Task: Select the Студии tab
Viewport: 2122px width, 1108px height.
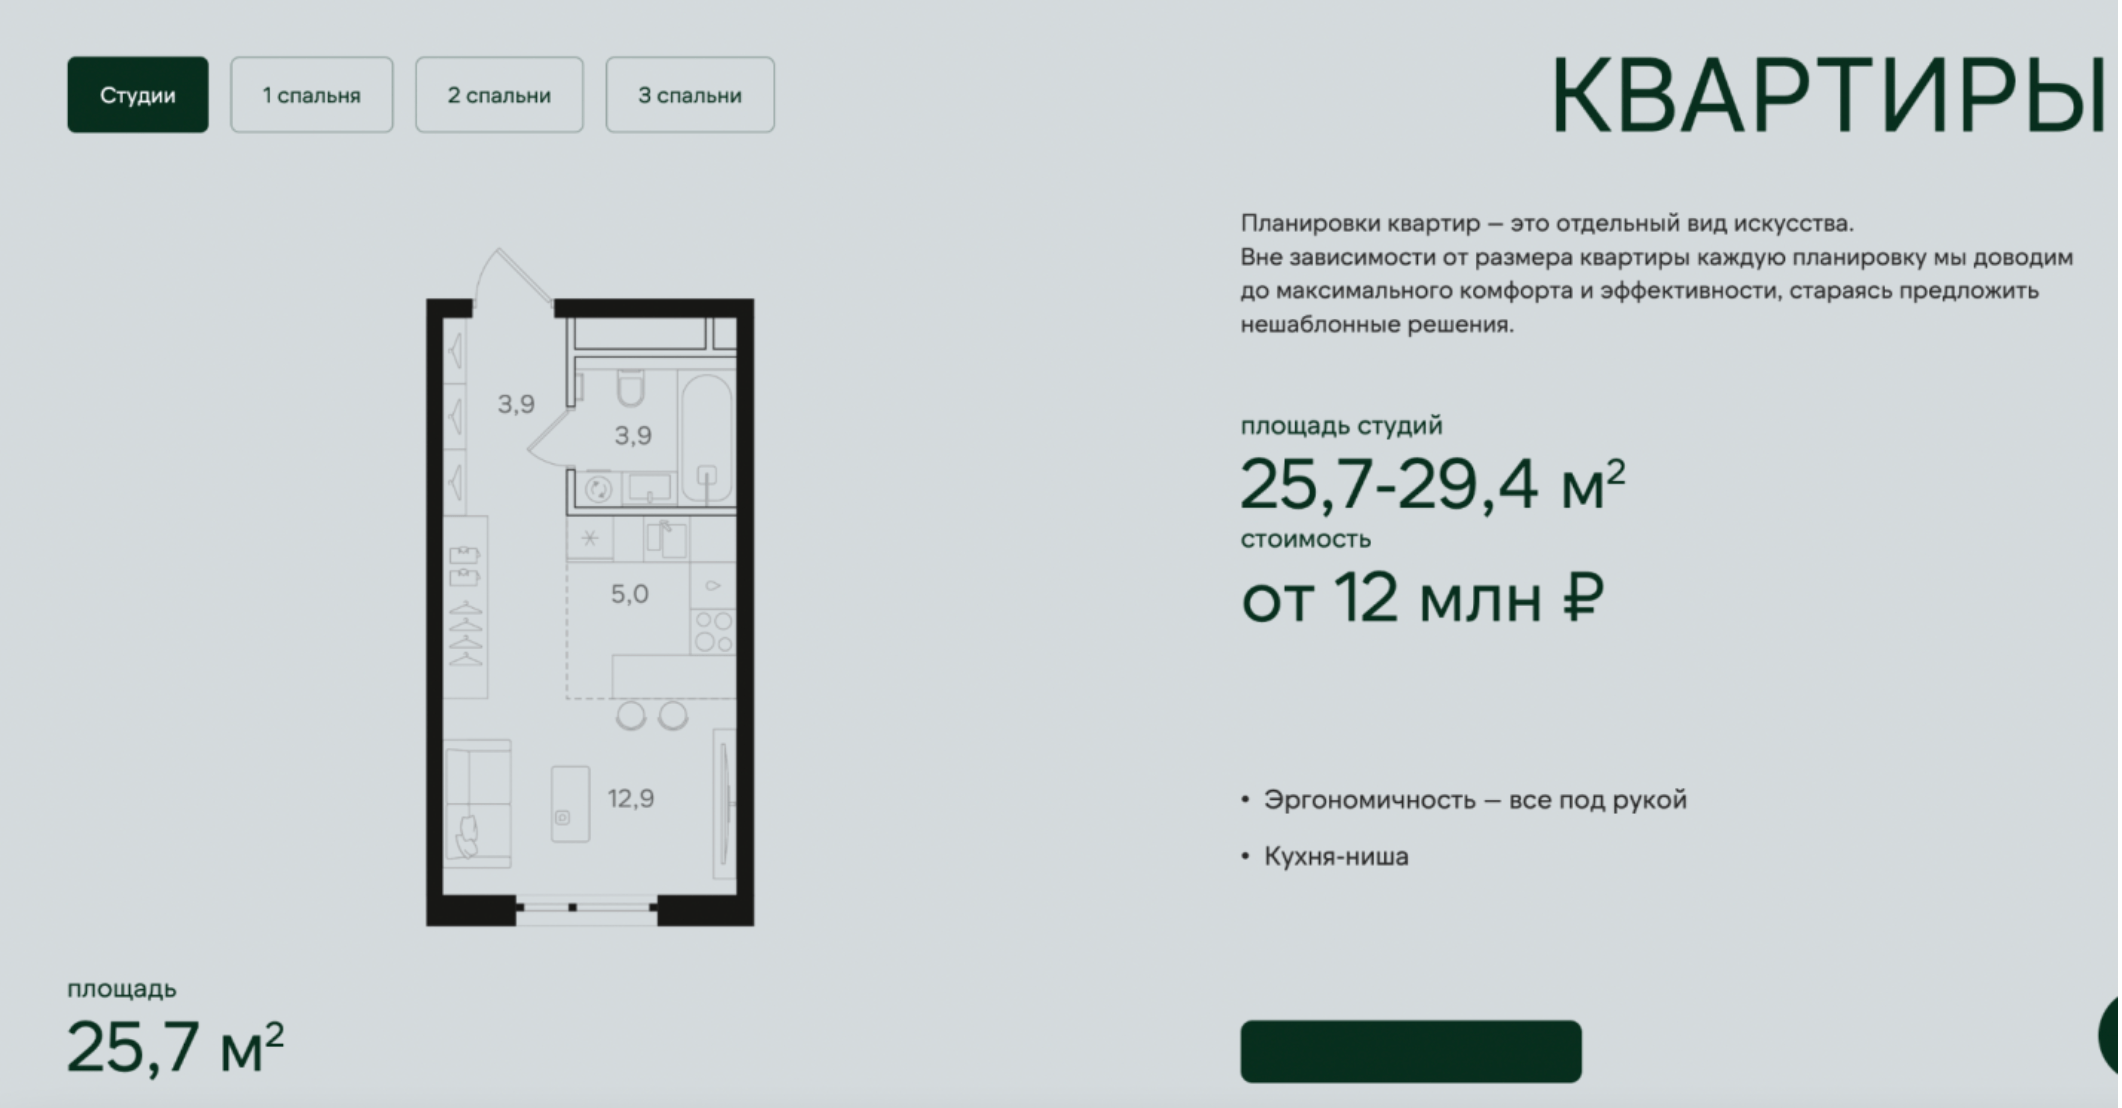Action: coord(138,95)
